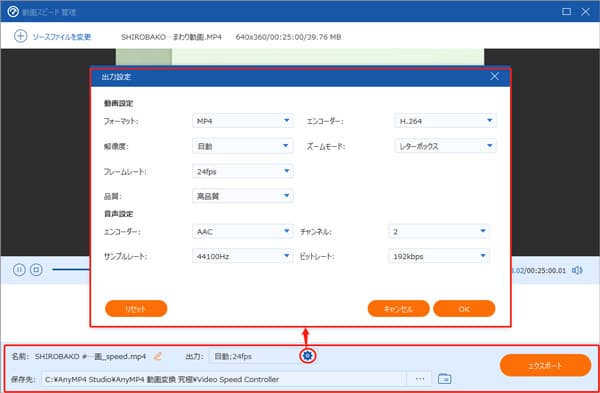This screenshot has height=393, width=600.
Task: Click the playback progress bar
Action: 71,269
